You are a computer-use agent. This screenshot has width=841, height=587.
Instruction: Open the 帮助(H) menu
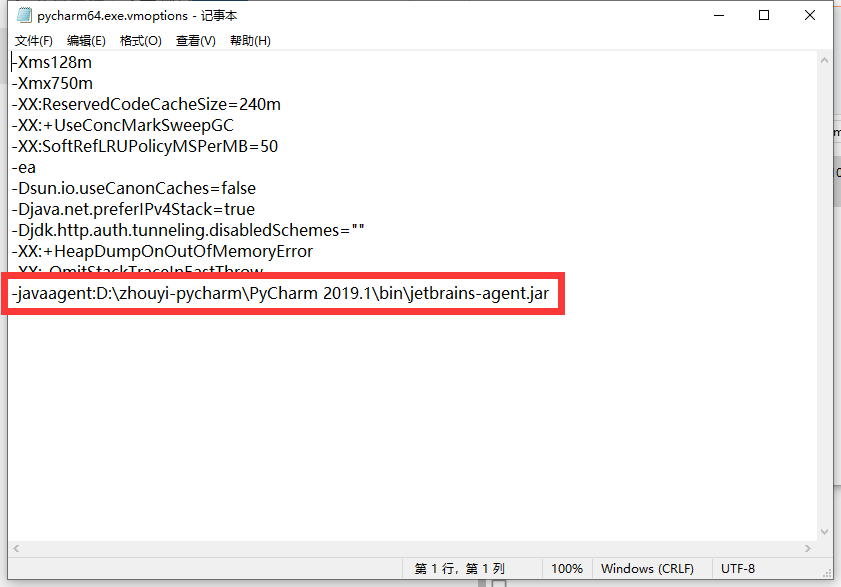click(249, 40)
